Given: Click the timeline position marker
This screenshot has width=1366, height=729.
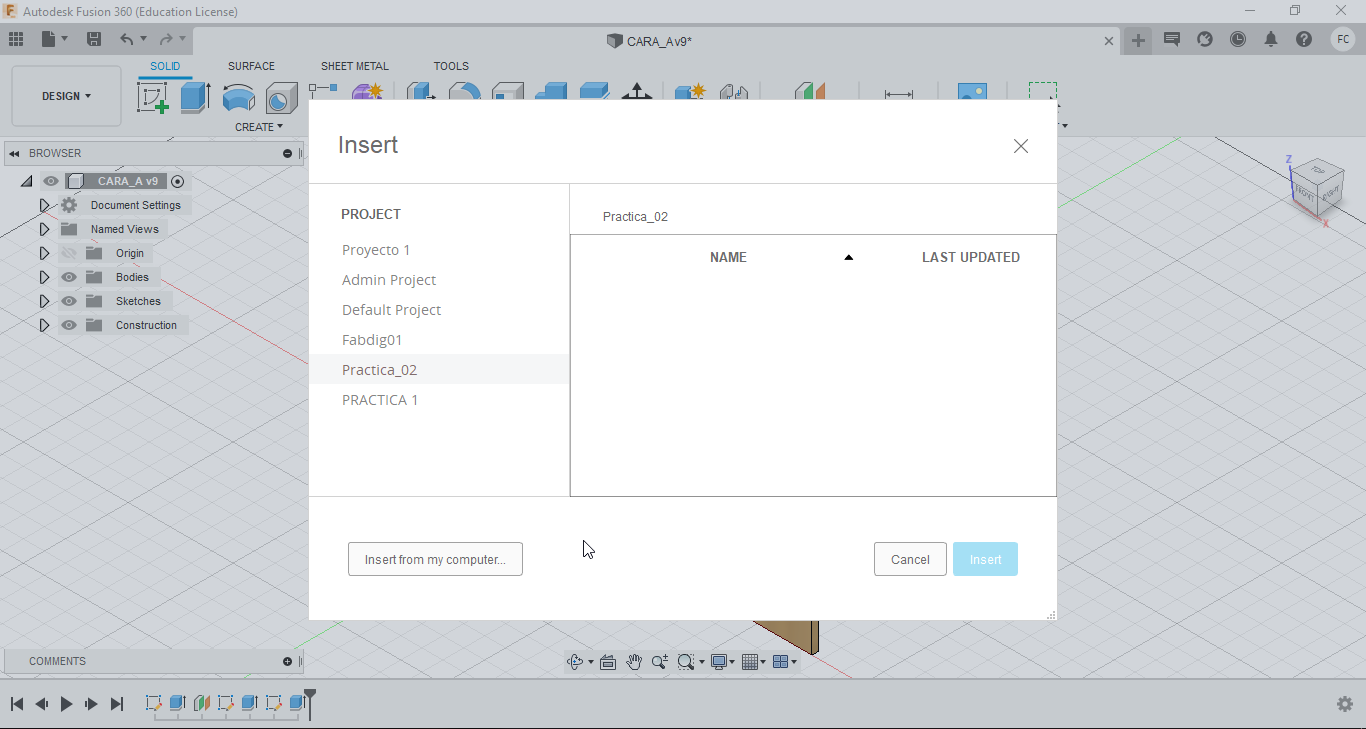Looking at the screenshot, I should 310,703.
